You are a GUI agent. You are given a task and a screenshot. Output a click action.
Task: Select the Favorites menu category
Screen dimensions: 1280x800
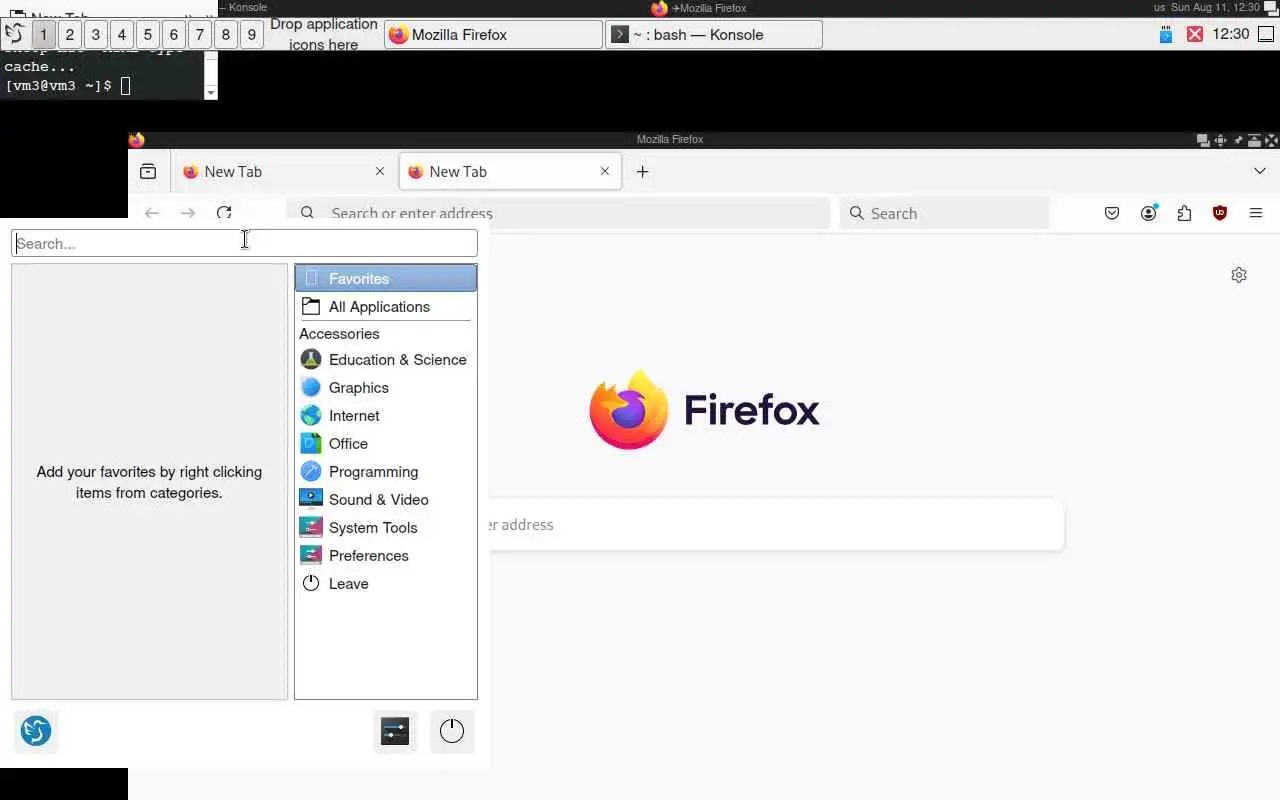[x=386, y=279]
